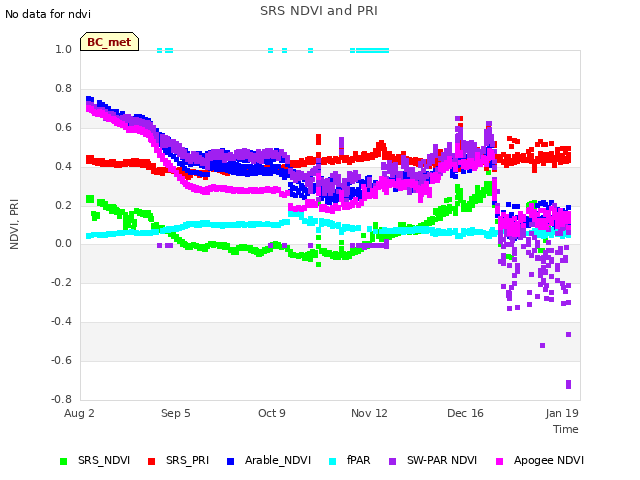640x480 pixels.
Task: Click the BC_met label box
Action: (109, 42)
